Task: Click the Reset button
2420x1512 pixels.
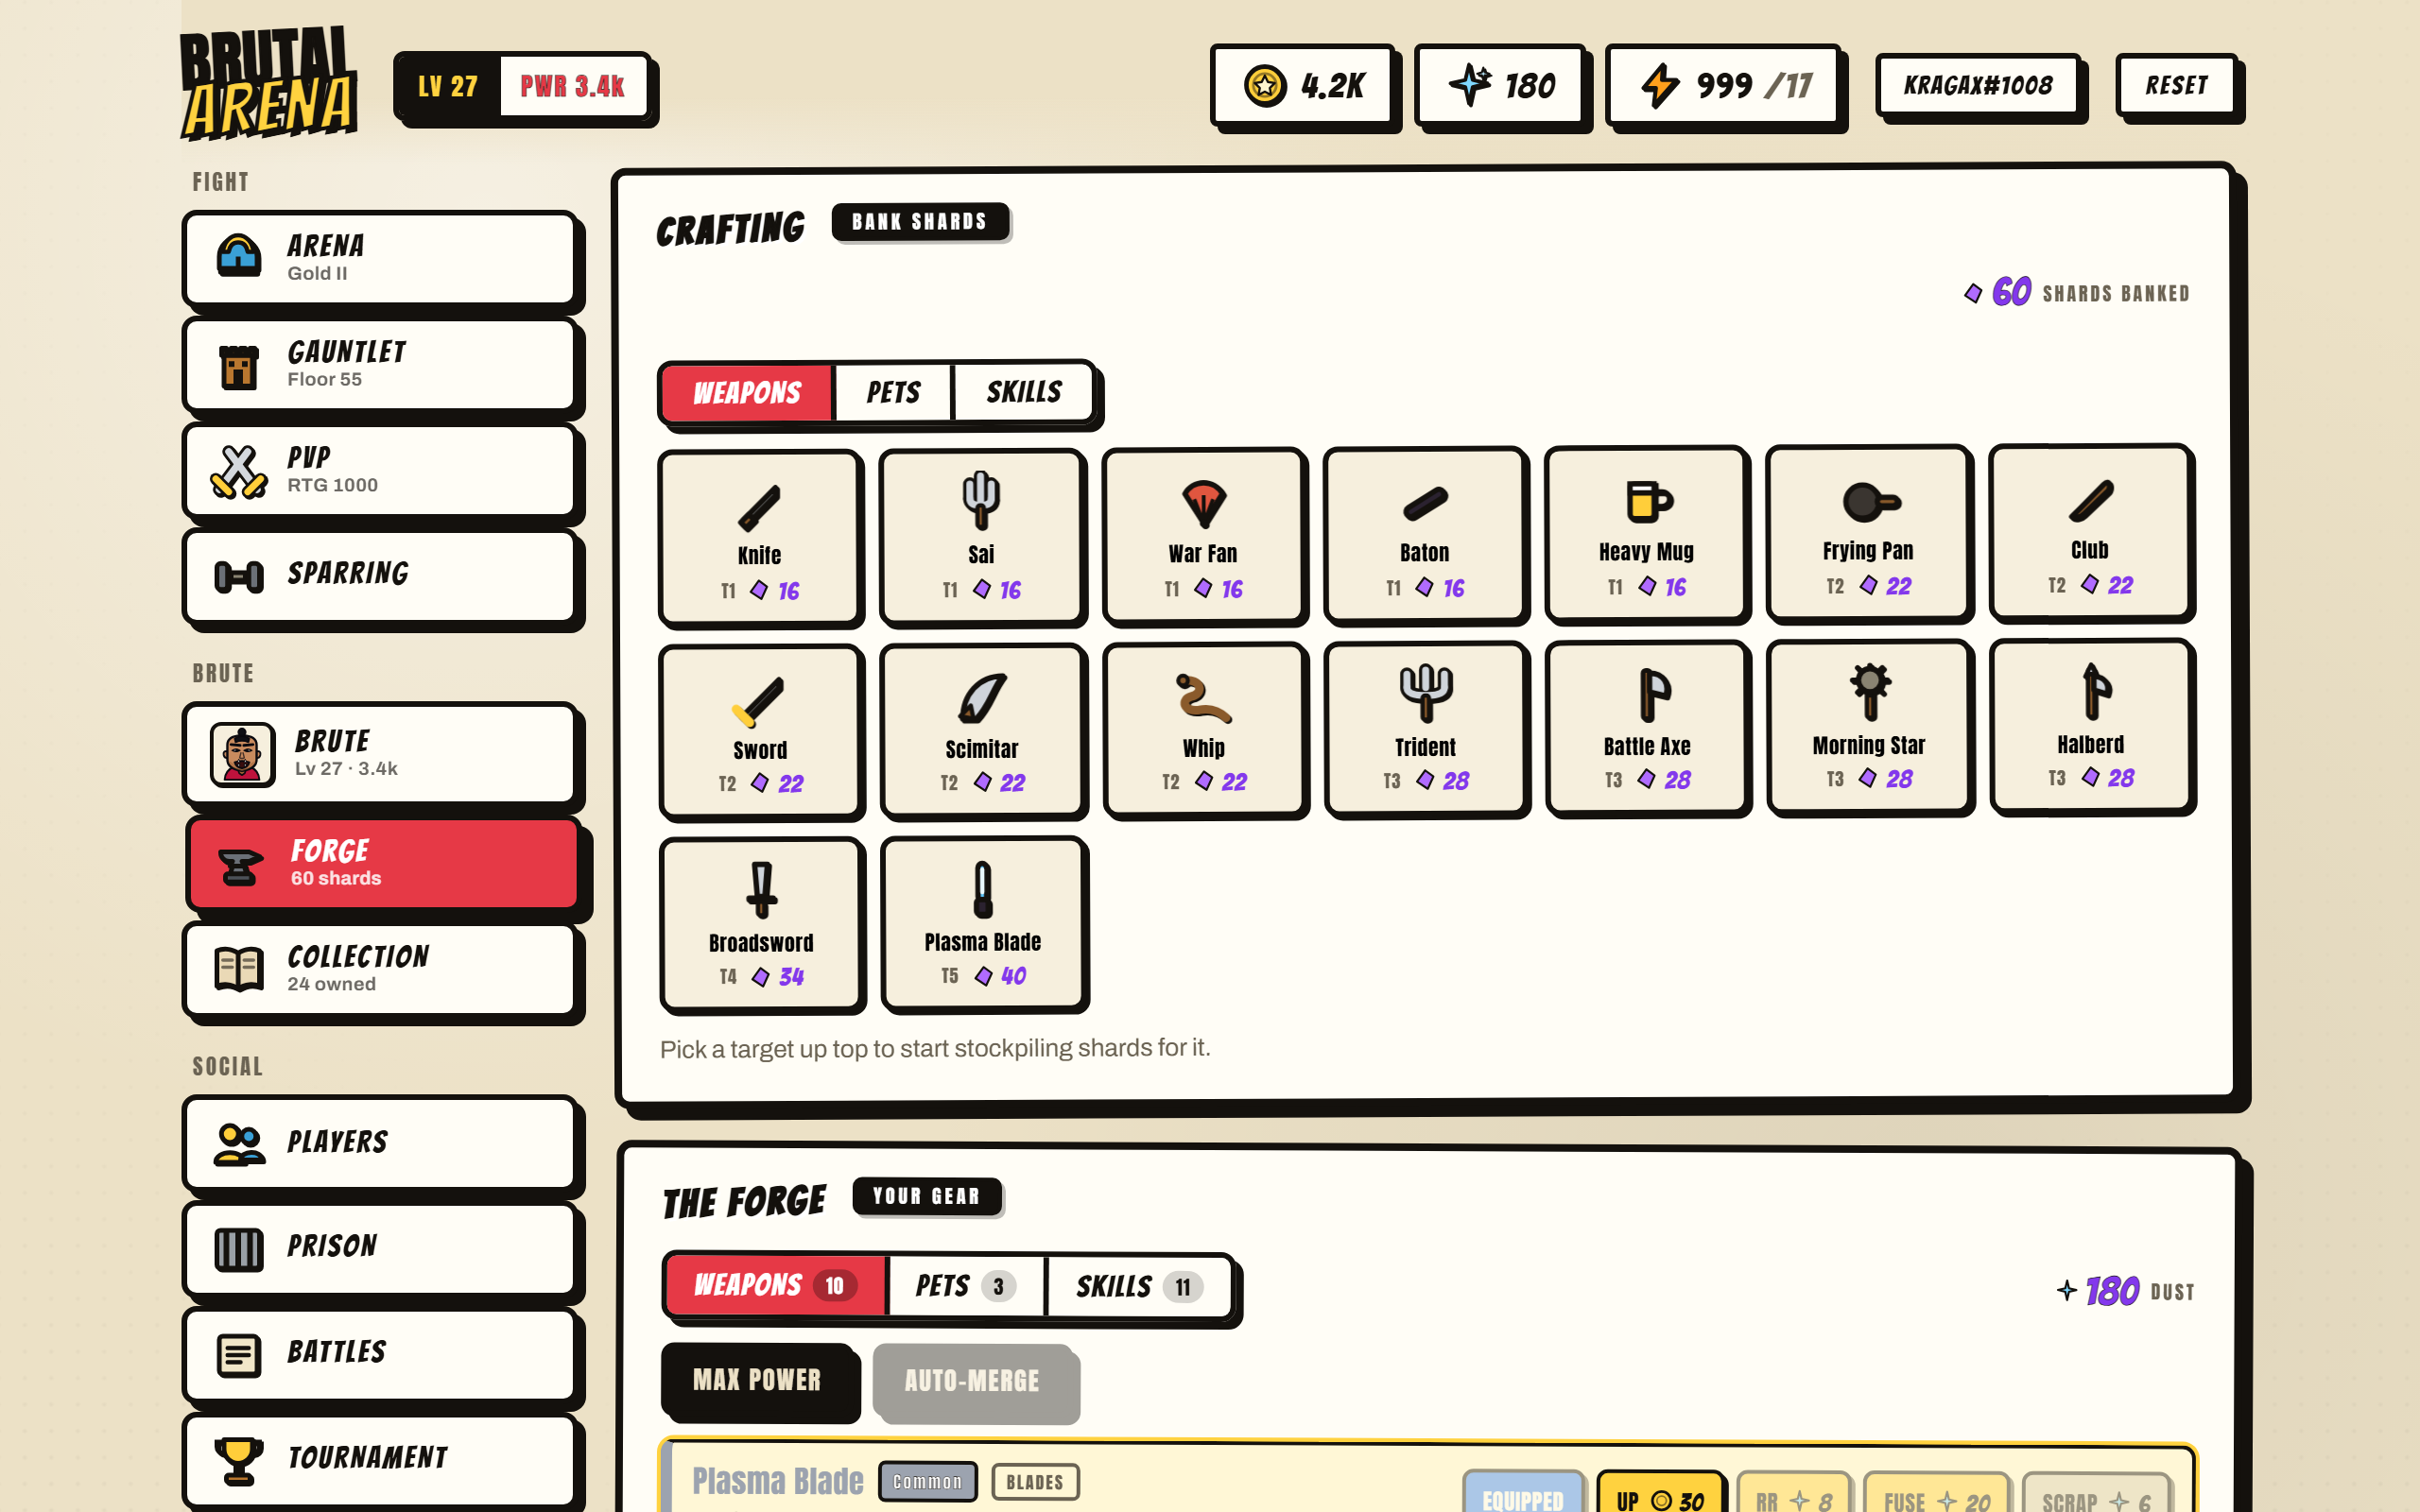Action: tap(2176, 85)
